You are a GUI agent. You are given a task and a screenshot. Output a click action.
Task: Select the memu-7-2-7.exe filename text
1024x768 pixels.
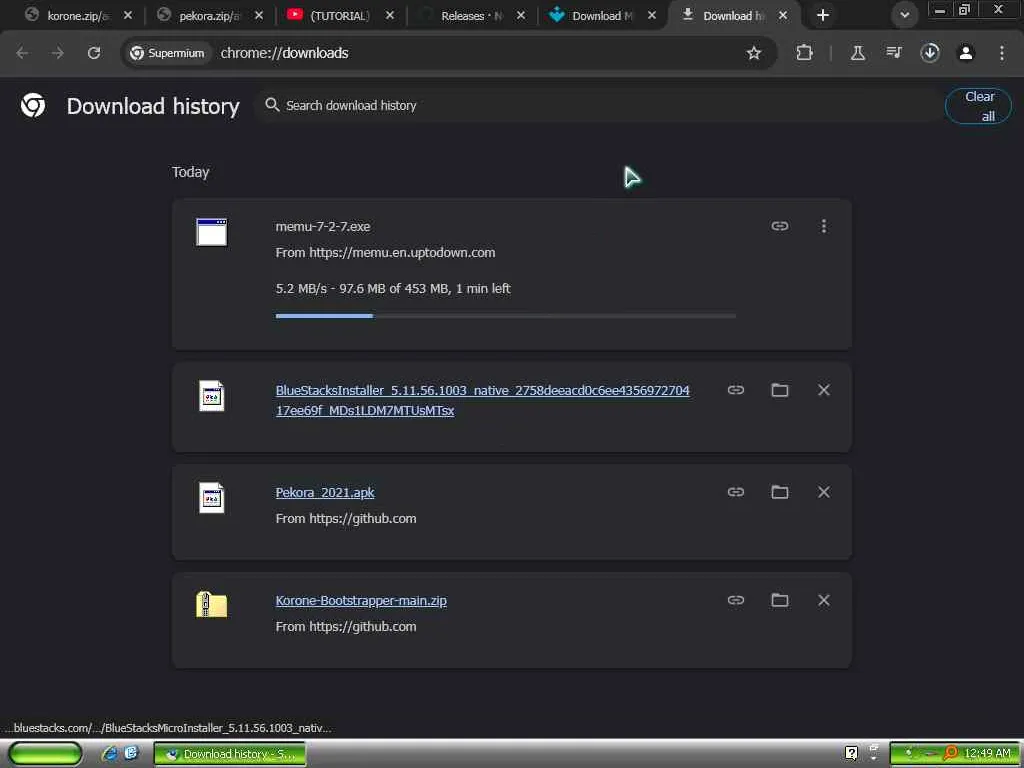[x=323, y=227]
